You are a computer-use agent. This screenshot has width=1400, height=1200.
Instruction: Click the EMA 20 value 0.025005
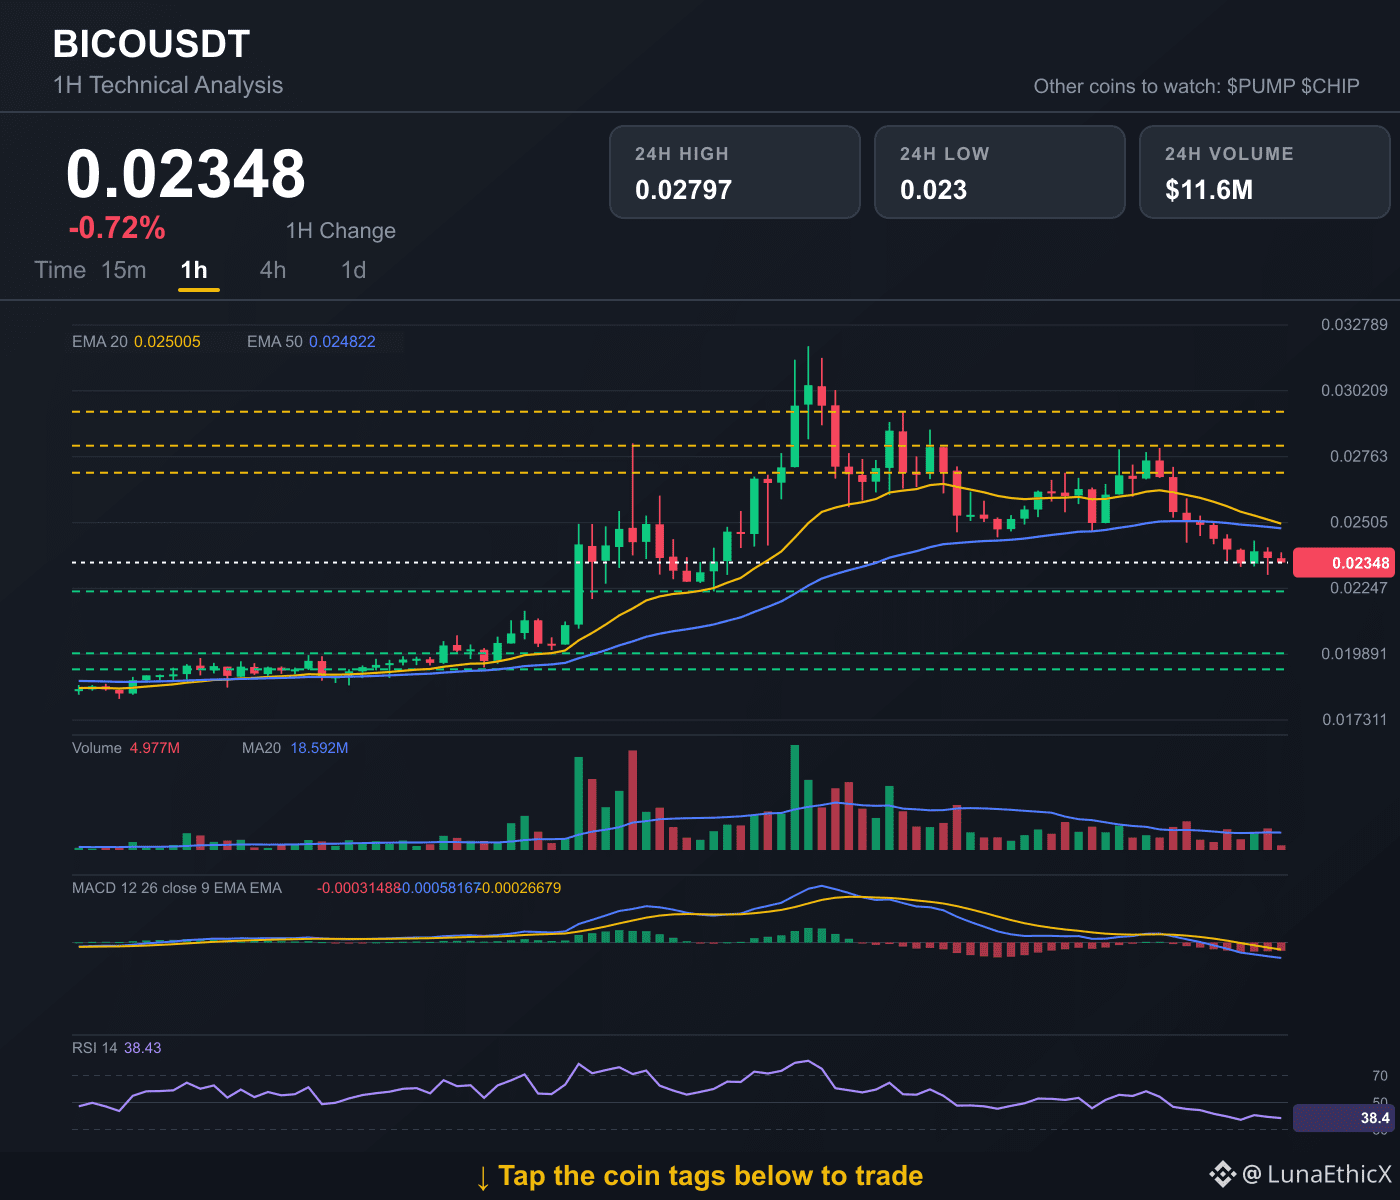(x=167, y=342)
